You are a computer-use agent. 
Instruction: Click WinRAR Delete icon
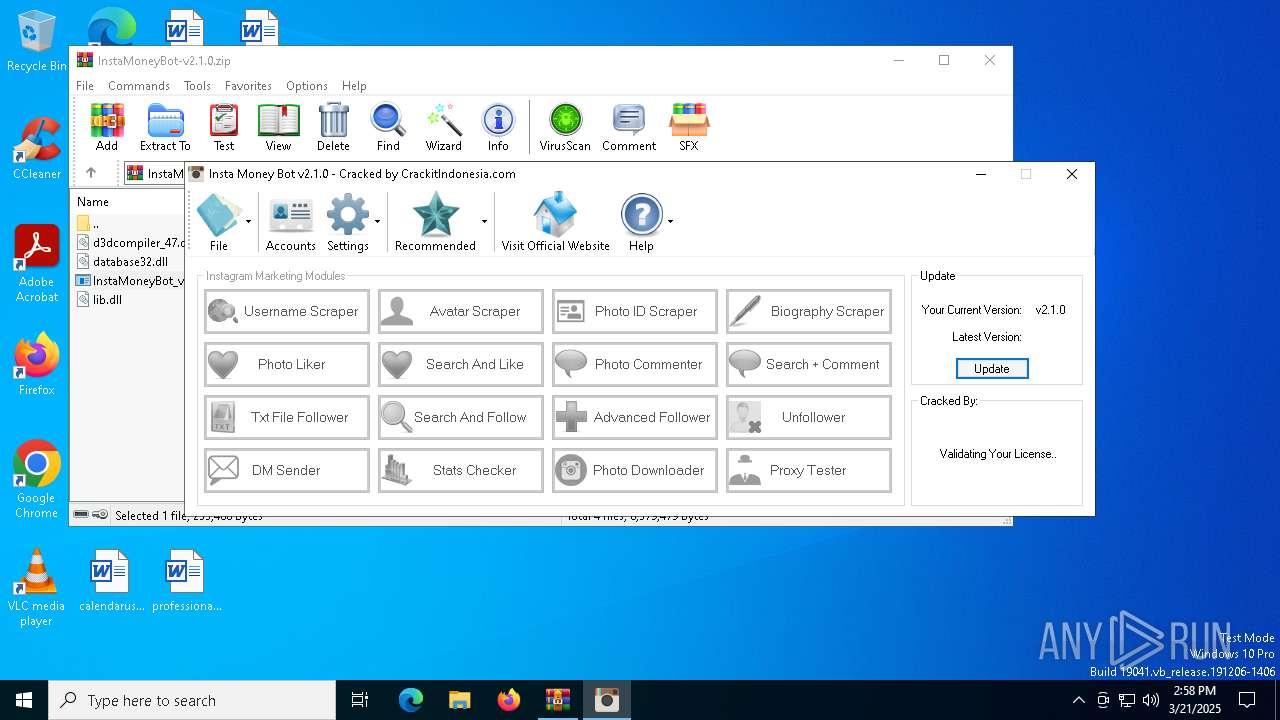click(333, 127)
